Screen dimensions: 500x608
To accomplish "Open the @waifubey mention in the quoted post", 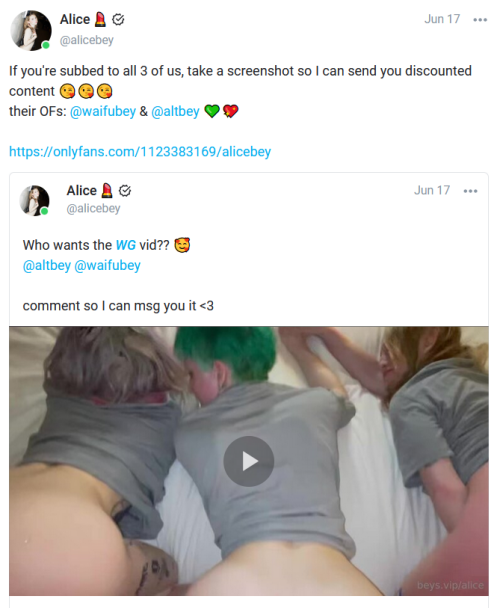I will (107, 266).
